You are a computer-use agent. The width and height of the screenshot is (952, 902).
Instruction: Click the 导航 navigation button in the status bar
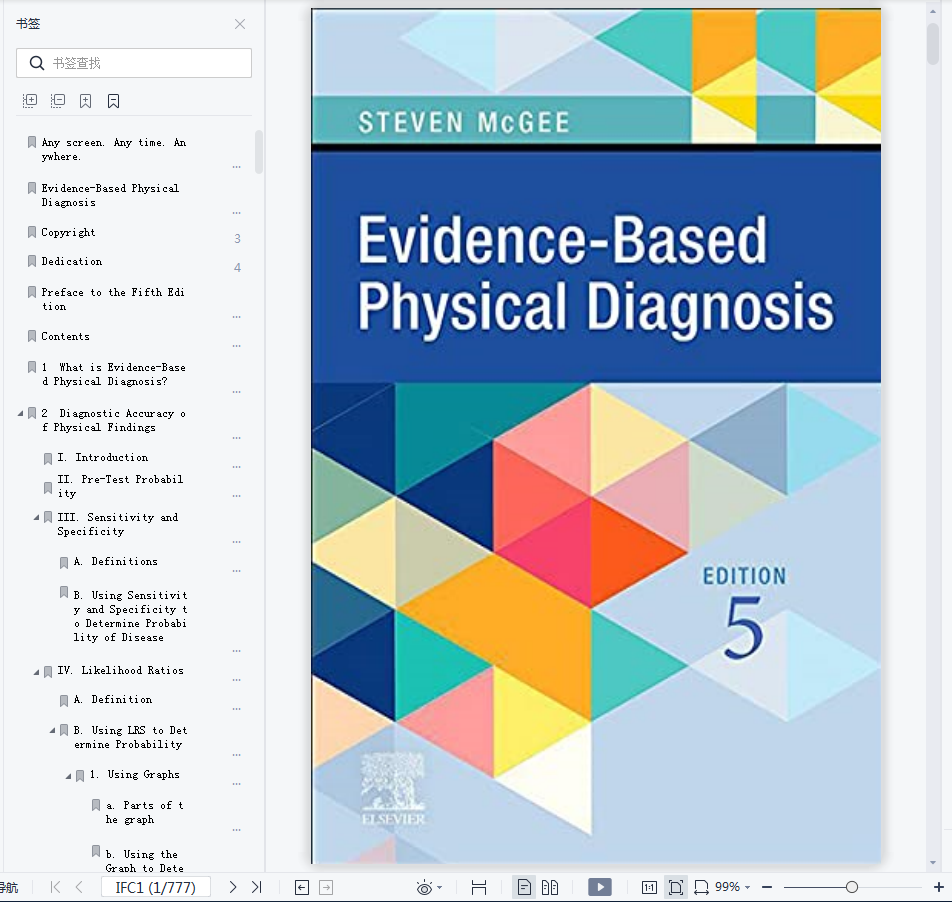tap(9, 887)
